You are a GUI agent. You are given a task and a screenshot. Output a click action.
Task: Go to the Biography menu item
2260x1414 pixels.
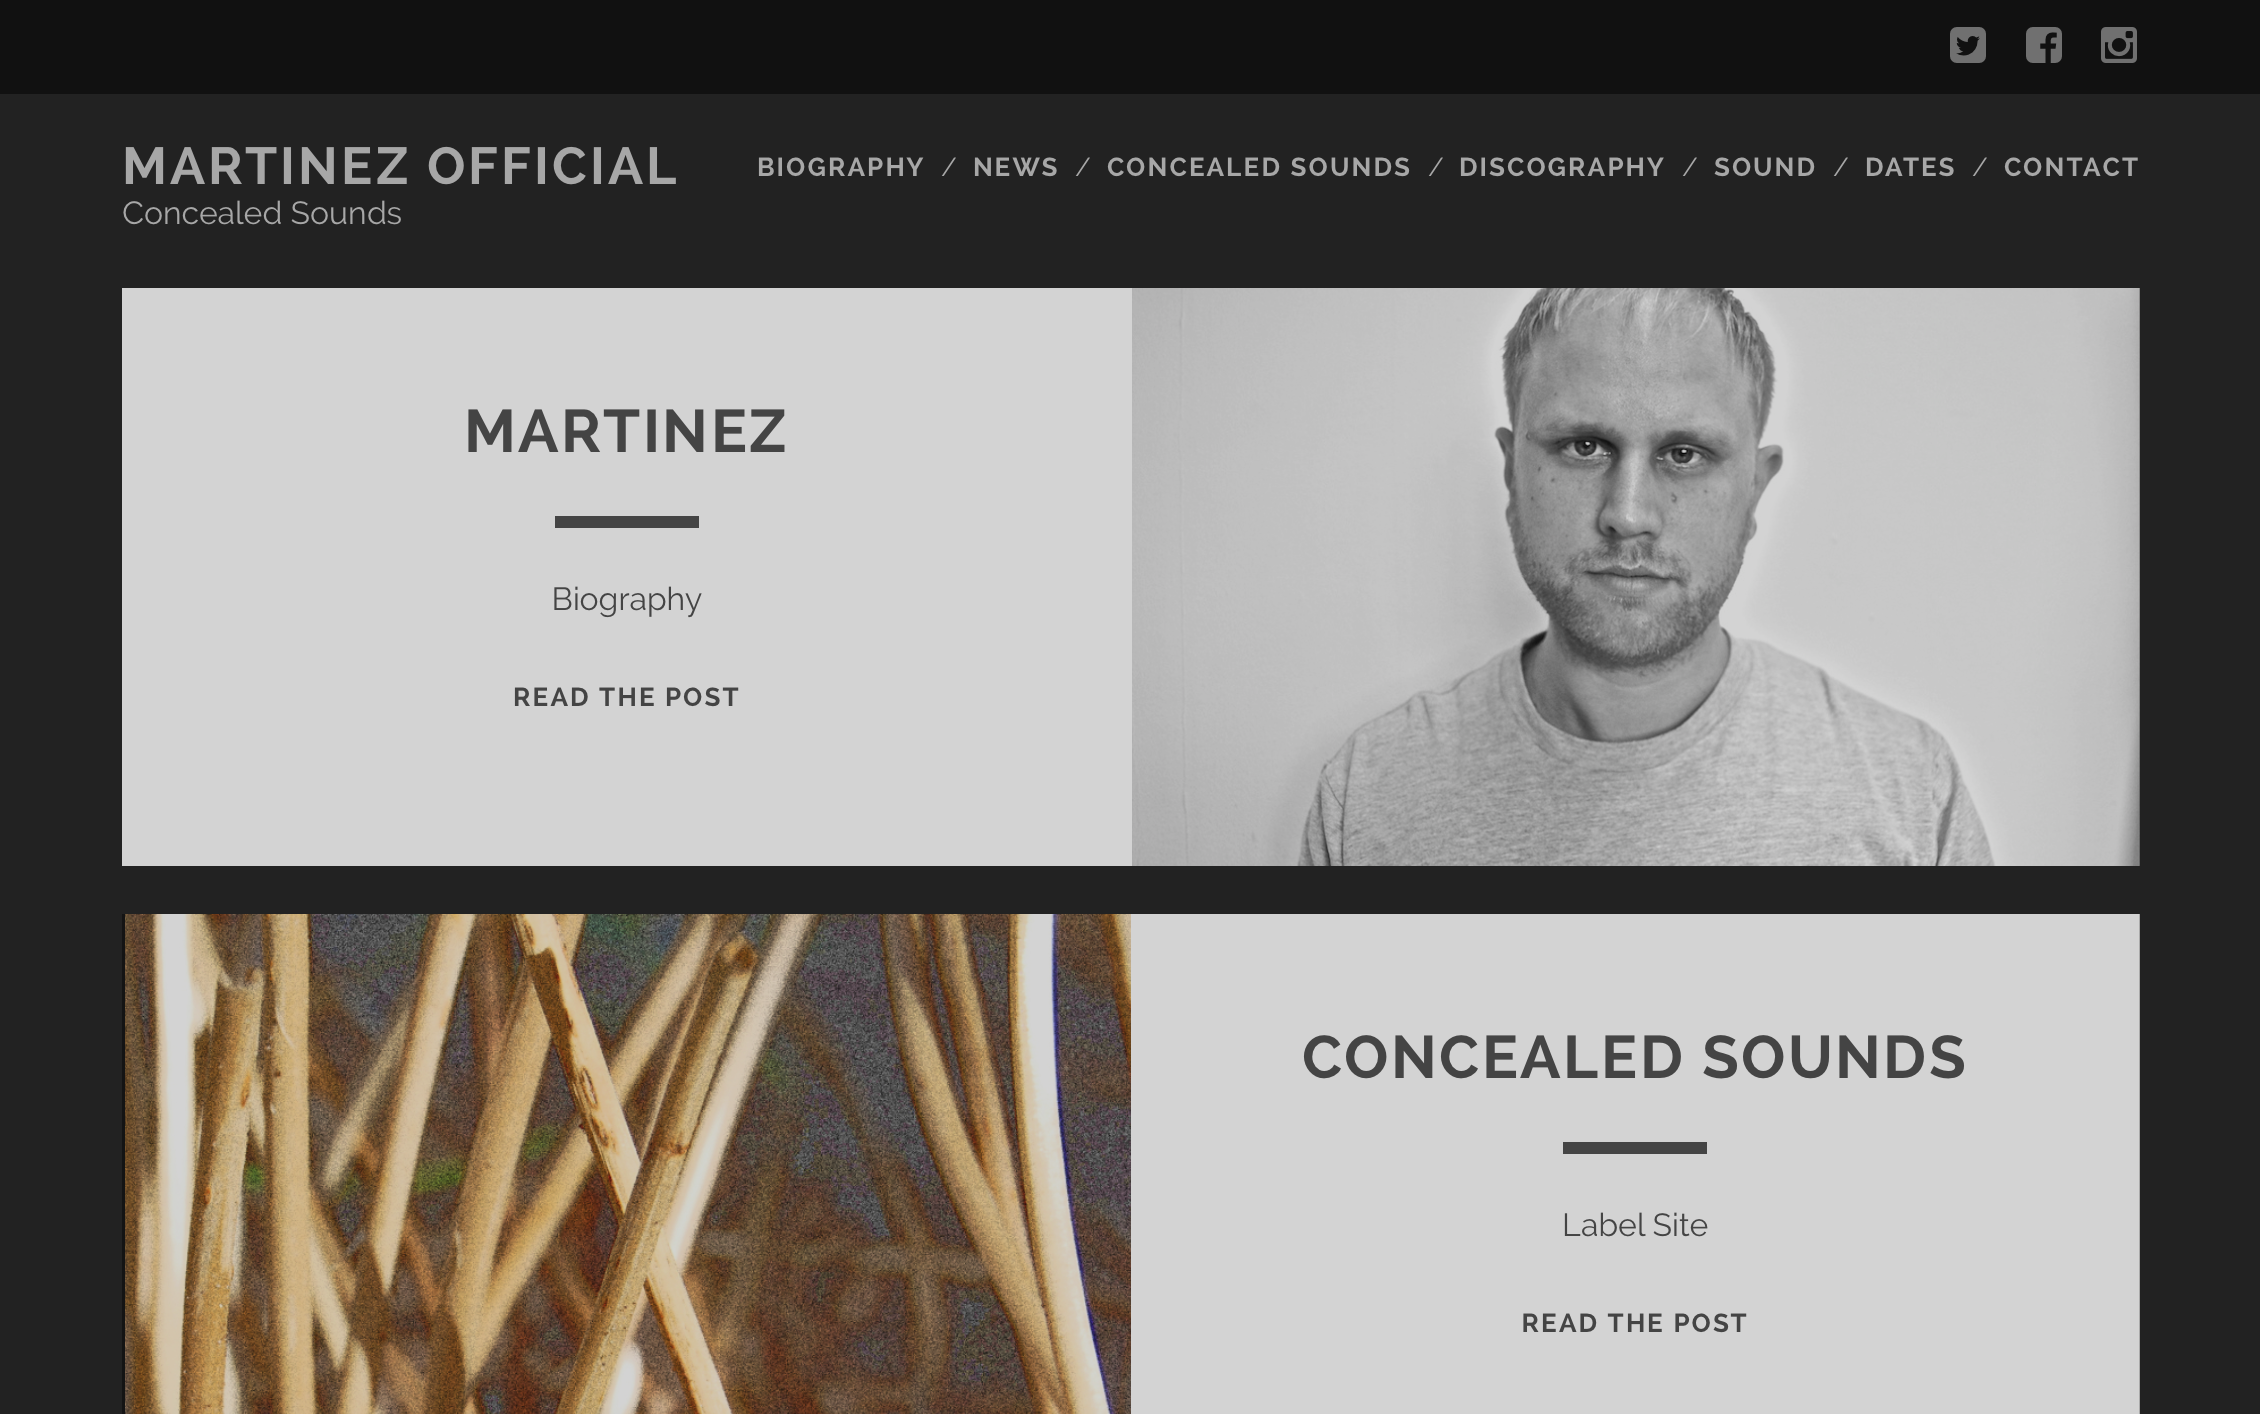click(x=840, y=167)
